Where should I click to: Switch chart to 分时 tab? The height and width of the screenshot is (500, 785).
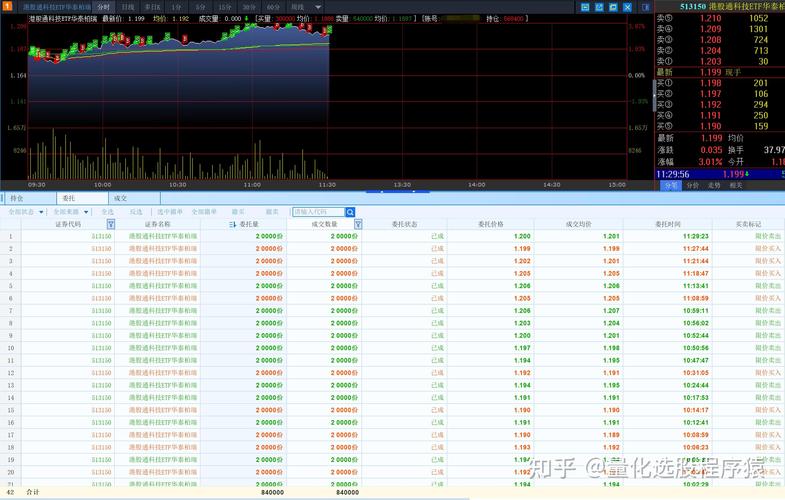click(103, 7)
